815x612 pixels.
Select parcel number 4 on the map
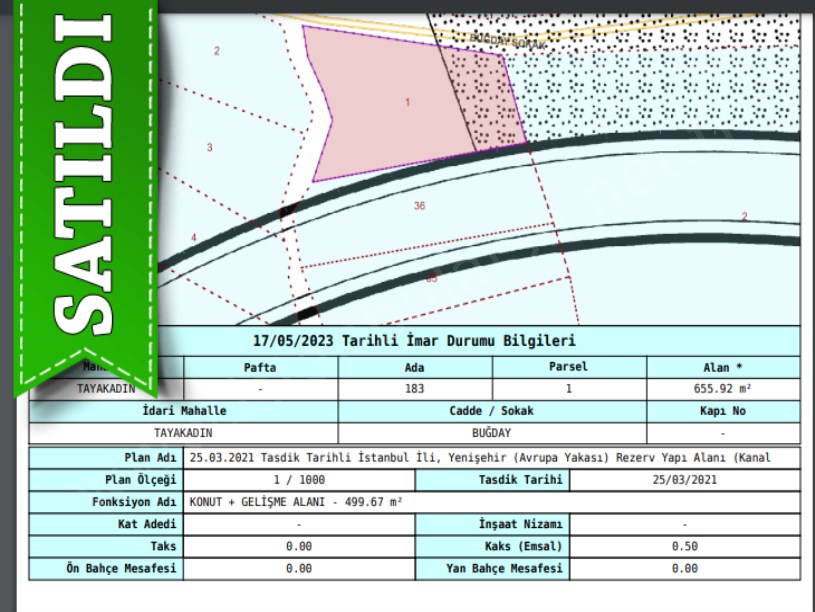point(194,238)
